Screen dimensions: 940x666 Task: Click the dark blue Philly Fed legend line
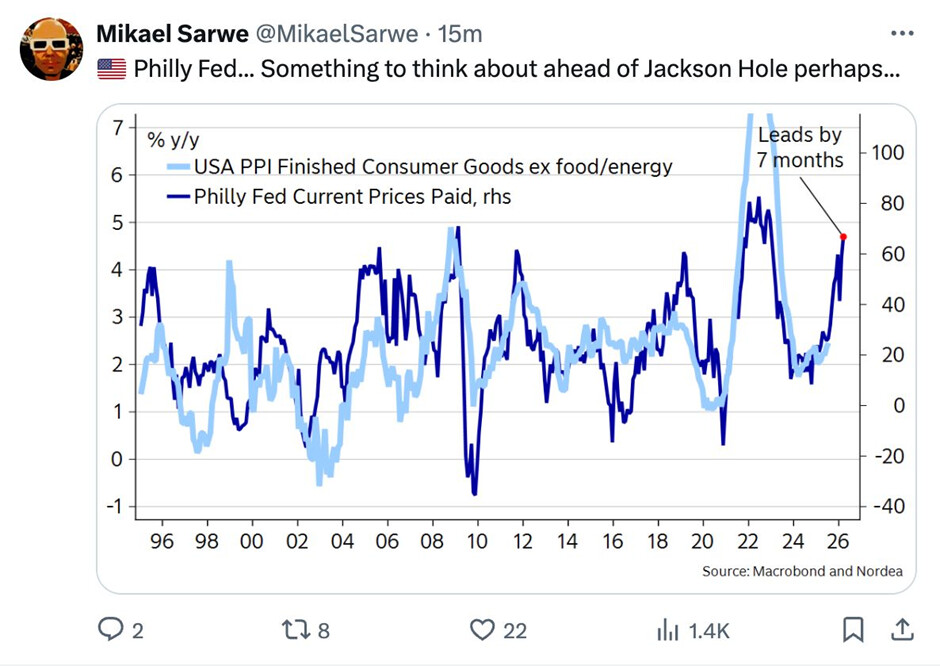[178, 196]
